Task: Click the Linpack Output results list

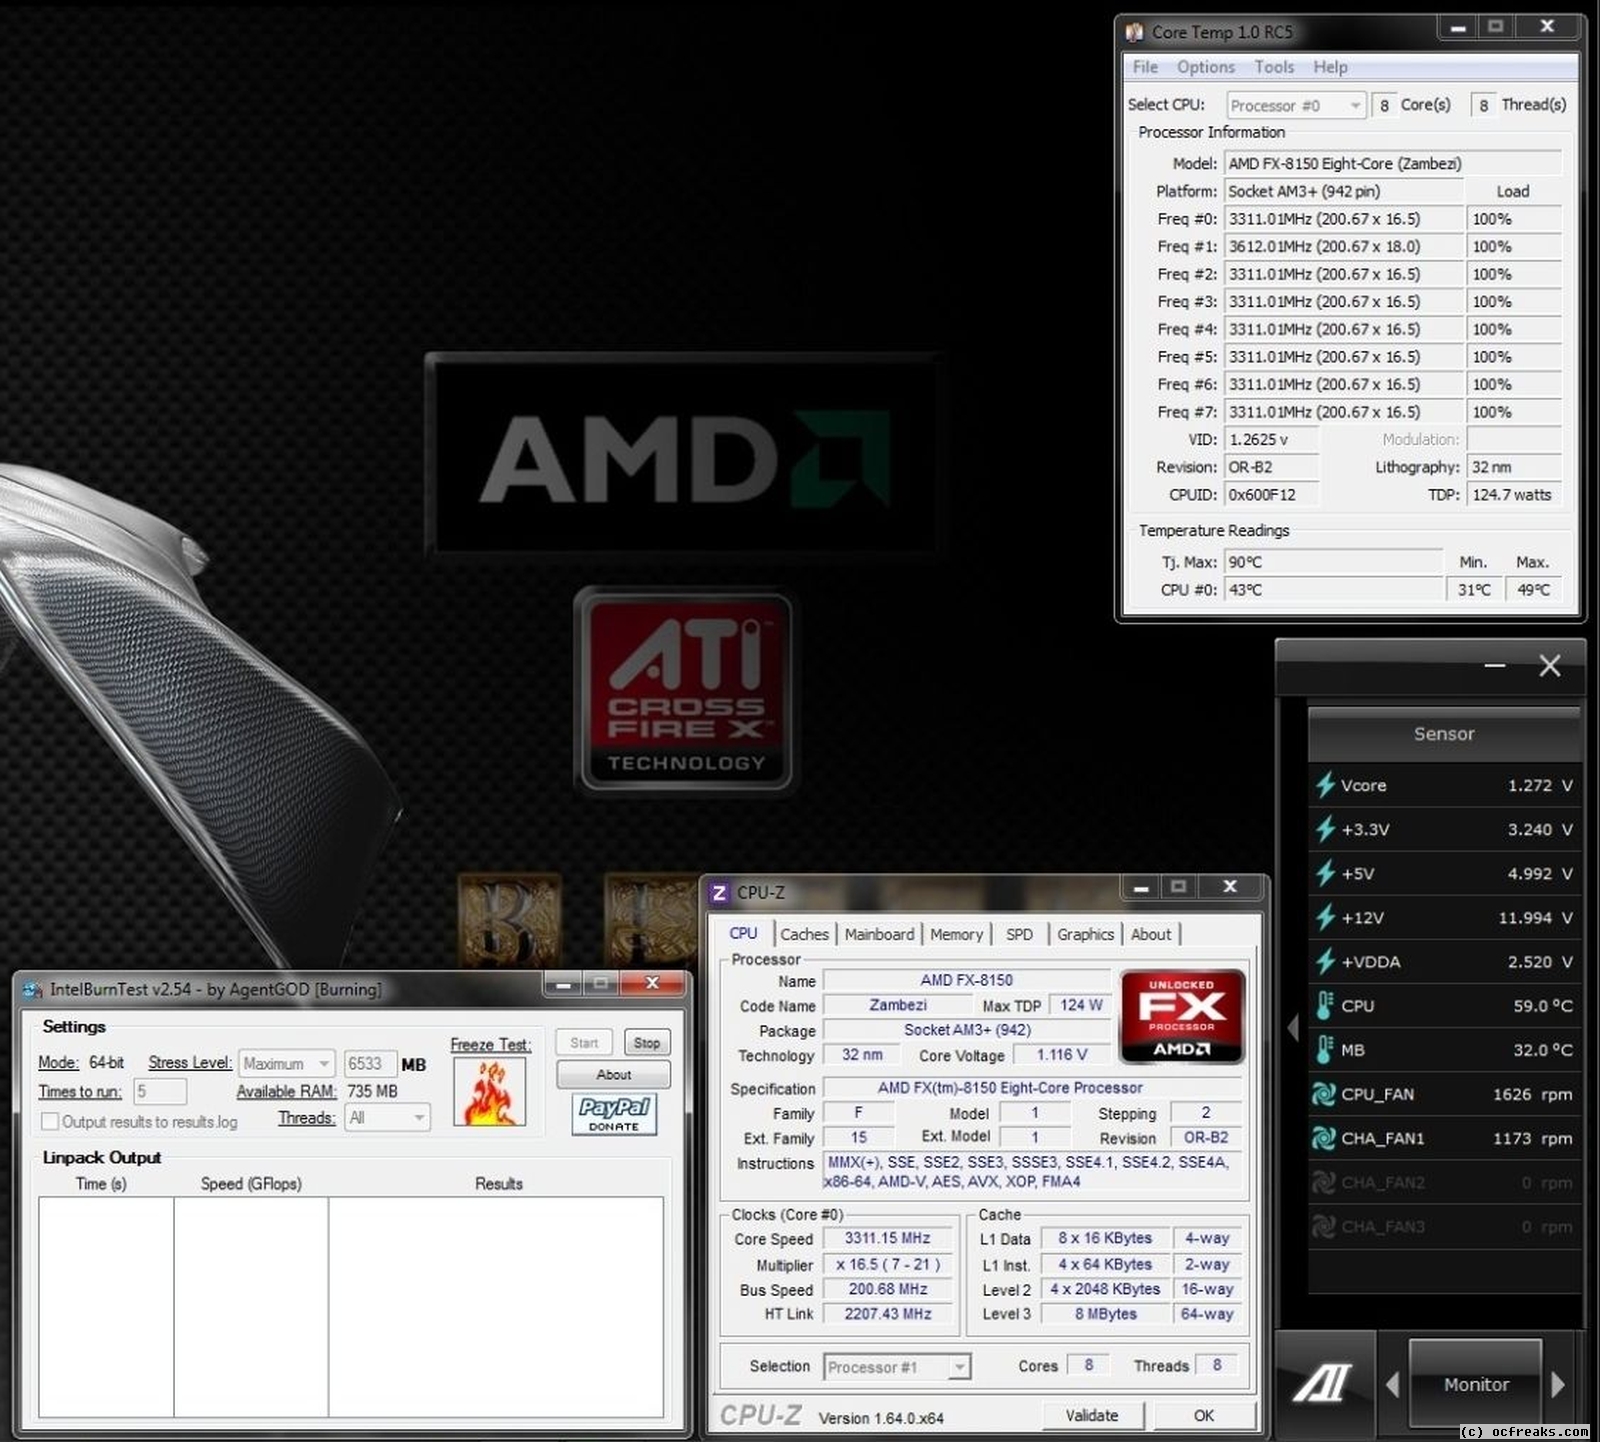Action: point(351,1306)
